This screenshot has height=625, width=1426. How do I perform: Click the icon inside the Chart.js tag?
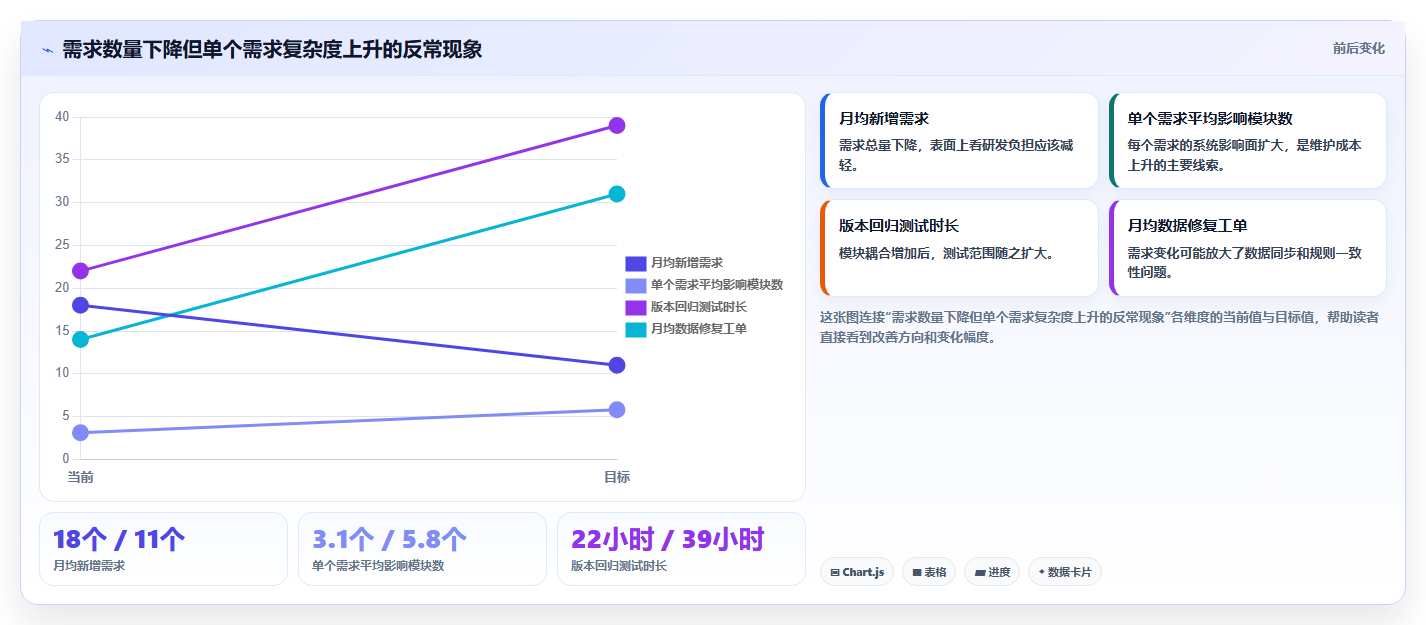click(835, 573)
